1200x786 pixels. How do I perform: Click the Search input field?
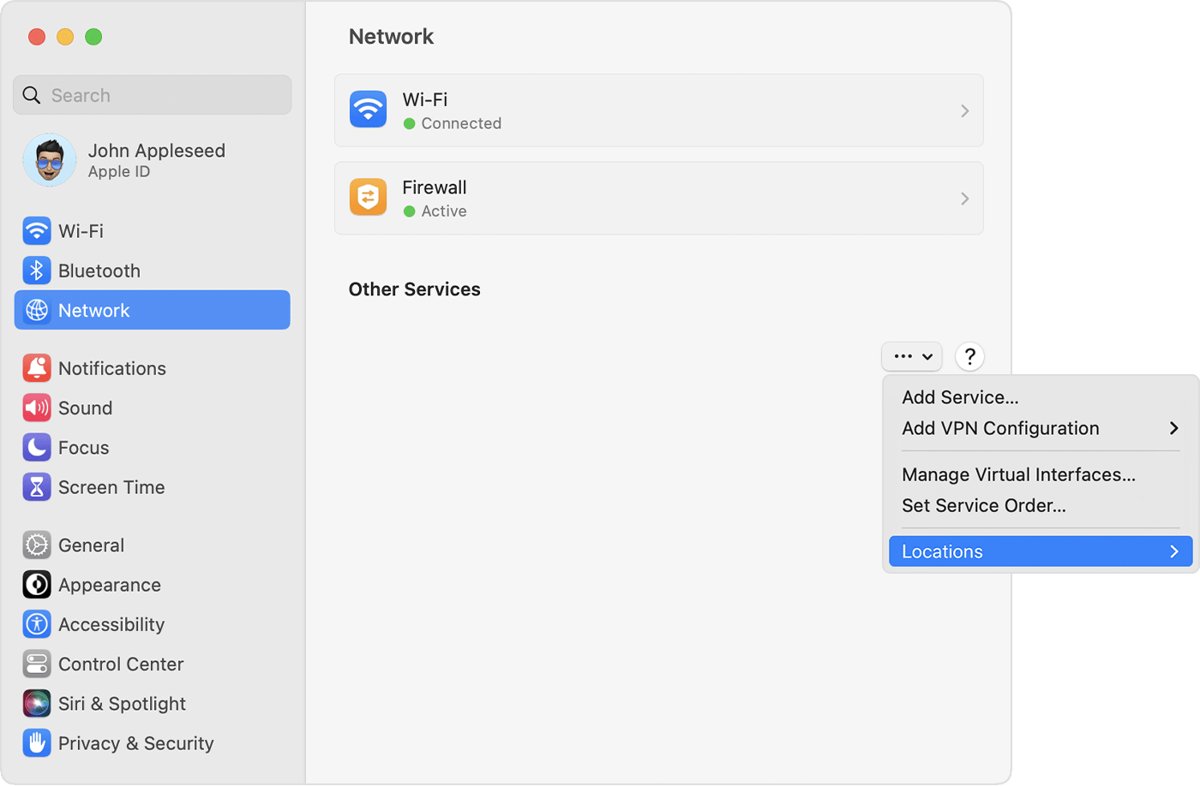point(152,95)
